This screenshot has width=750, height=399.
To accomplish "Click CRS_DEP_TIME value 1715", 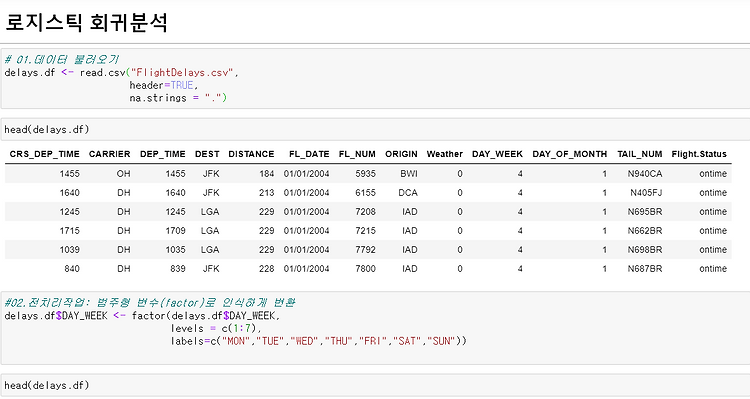I will click(69, 231).
